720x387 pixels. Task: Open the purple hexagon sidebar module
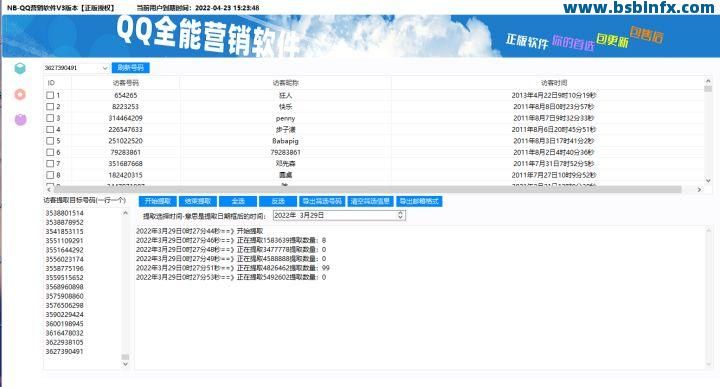[20, 120]
